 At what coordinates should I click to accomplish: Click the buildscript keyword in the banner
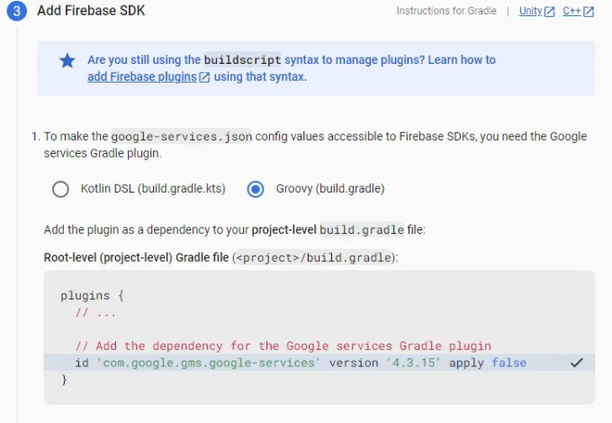[x=242, y=60]
